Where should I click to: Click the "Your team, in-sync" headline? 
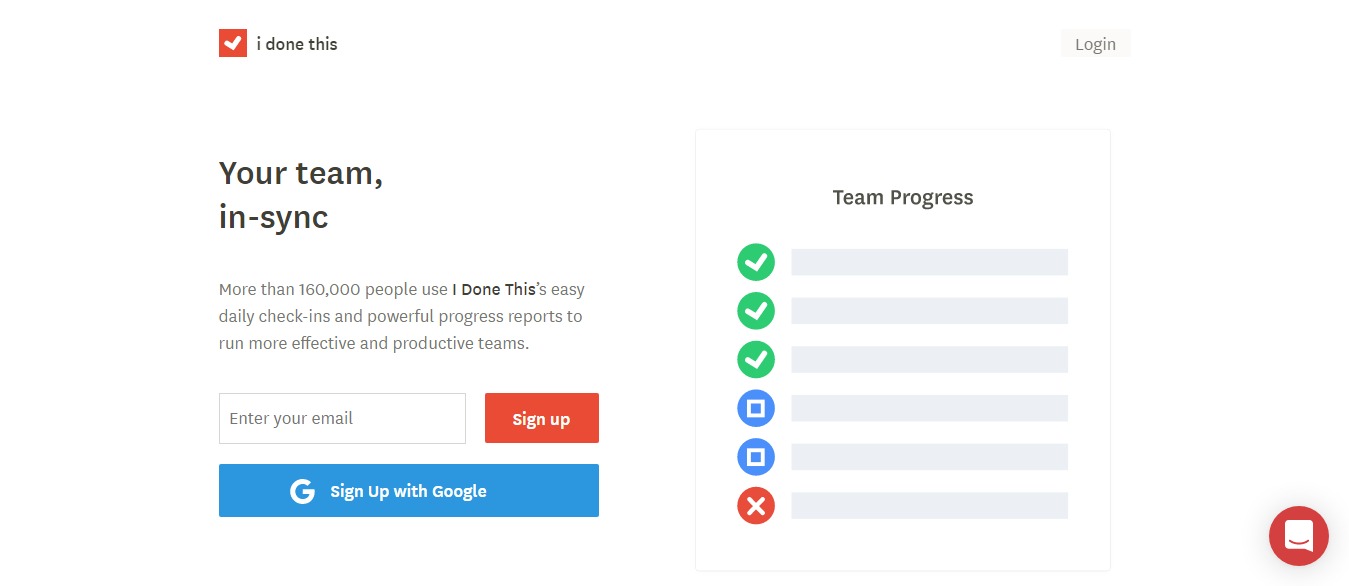[301, 195]
